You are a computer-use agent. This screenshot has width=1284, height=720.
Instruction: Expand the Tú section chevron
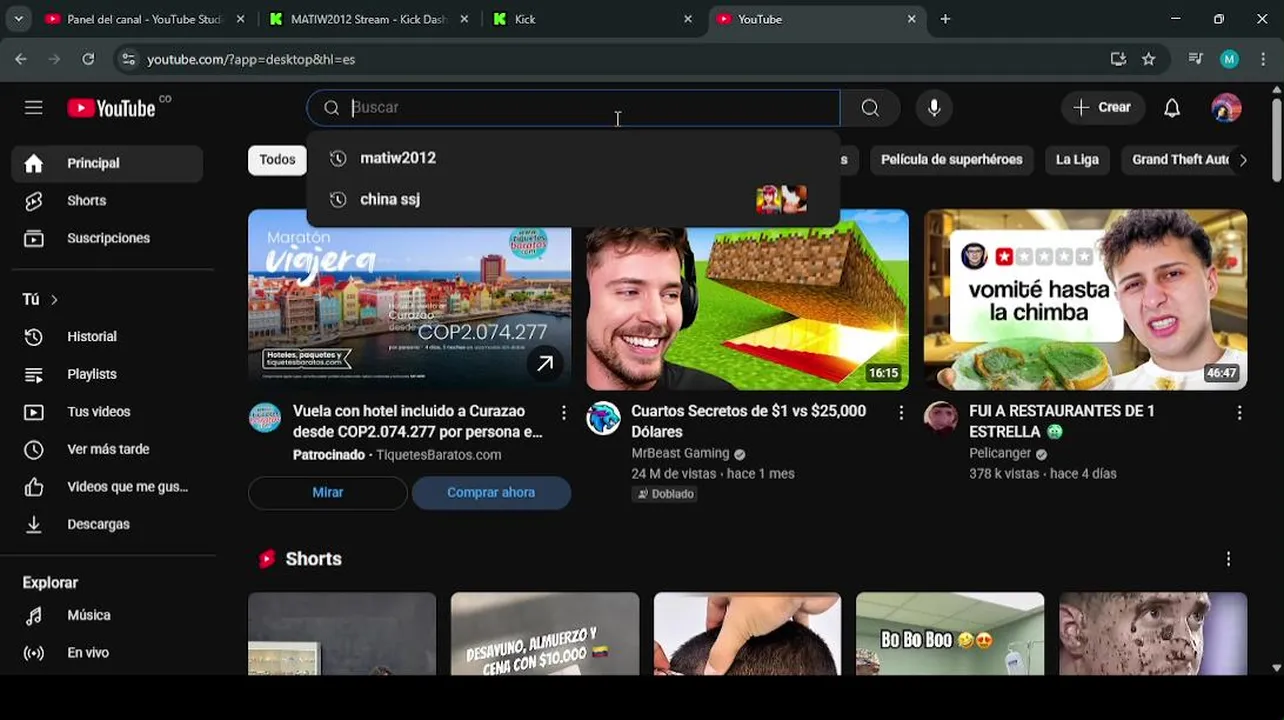(x=54, y=300)
